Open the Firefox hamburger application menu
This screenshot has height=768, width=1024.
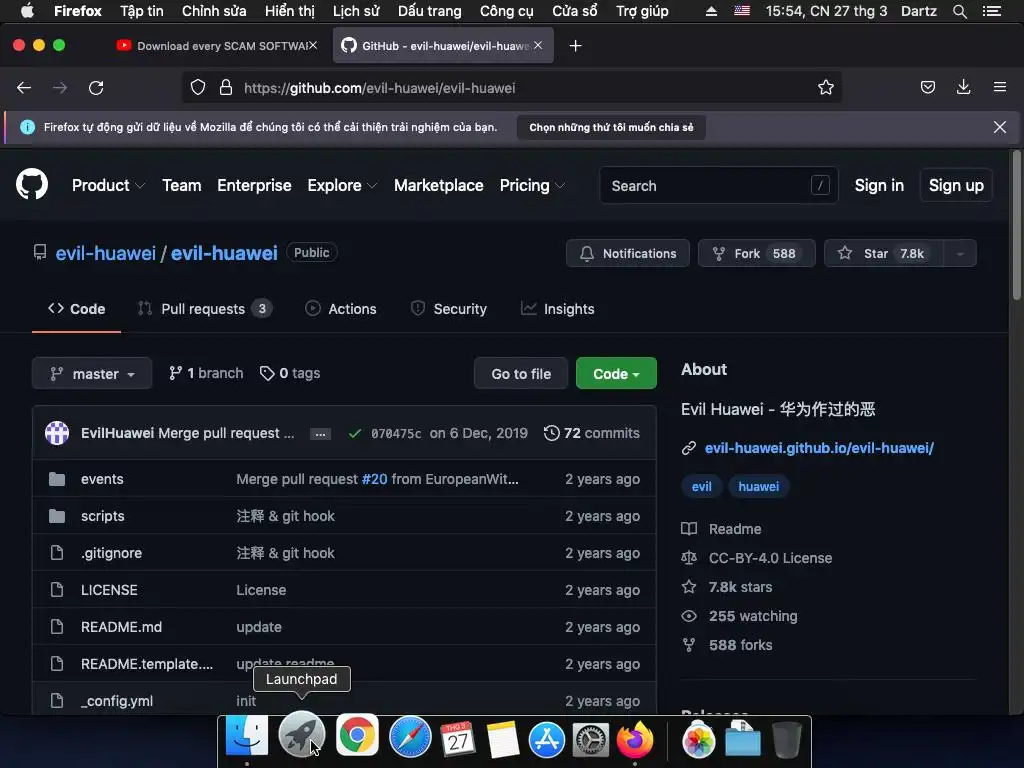[x=1000, y=87]
